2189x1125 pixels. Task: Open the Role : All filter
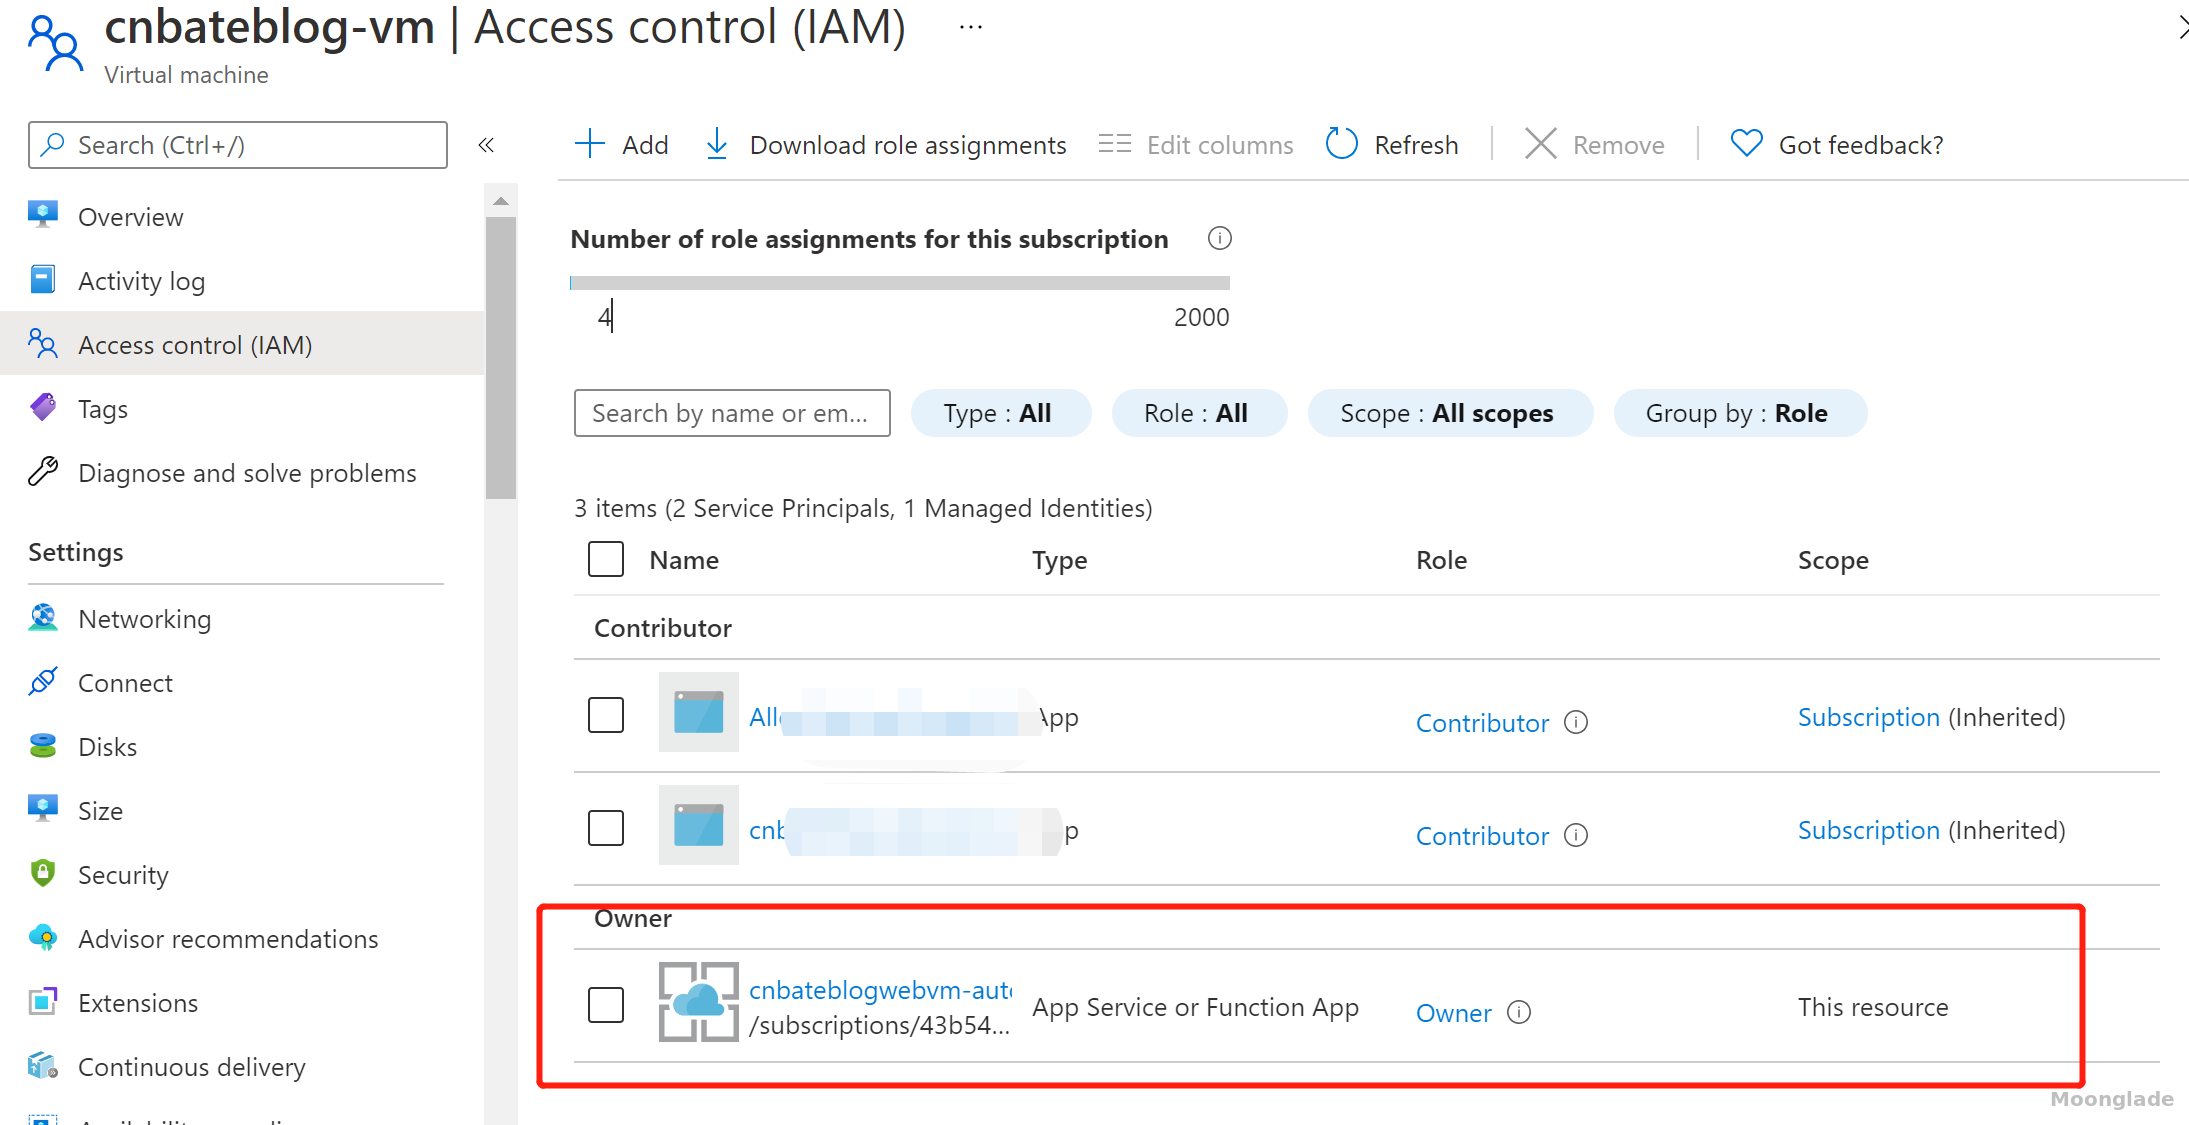click(x=1198, y=413)
